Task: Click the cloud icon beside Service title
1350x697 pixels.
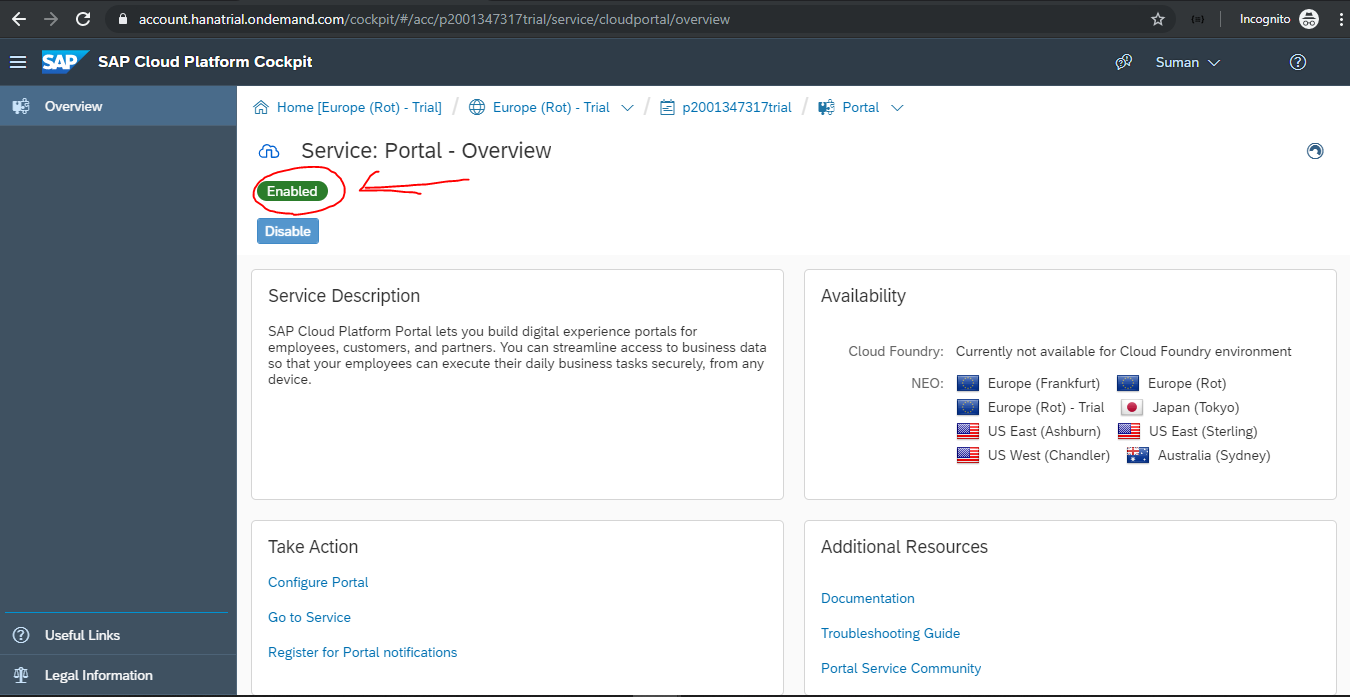Action: (x=269, y=151)
